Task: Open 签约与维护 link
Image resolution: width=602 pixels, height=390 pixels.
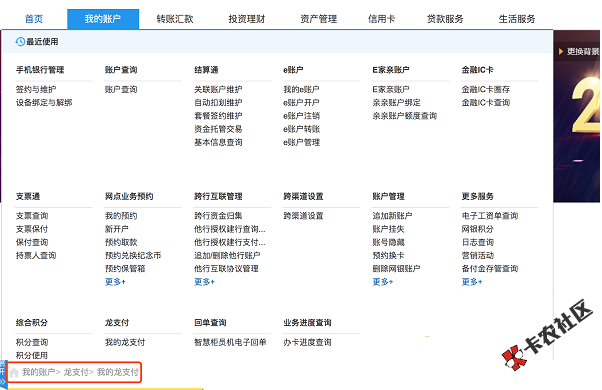Action: coord(36,89)
